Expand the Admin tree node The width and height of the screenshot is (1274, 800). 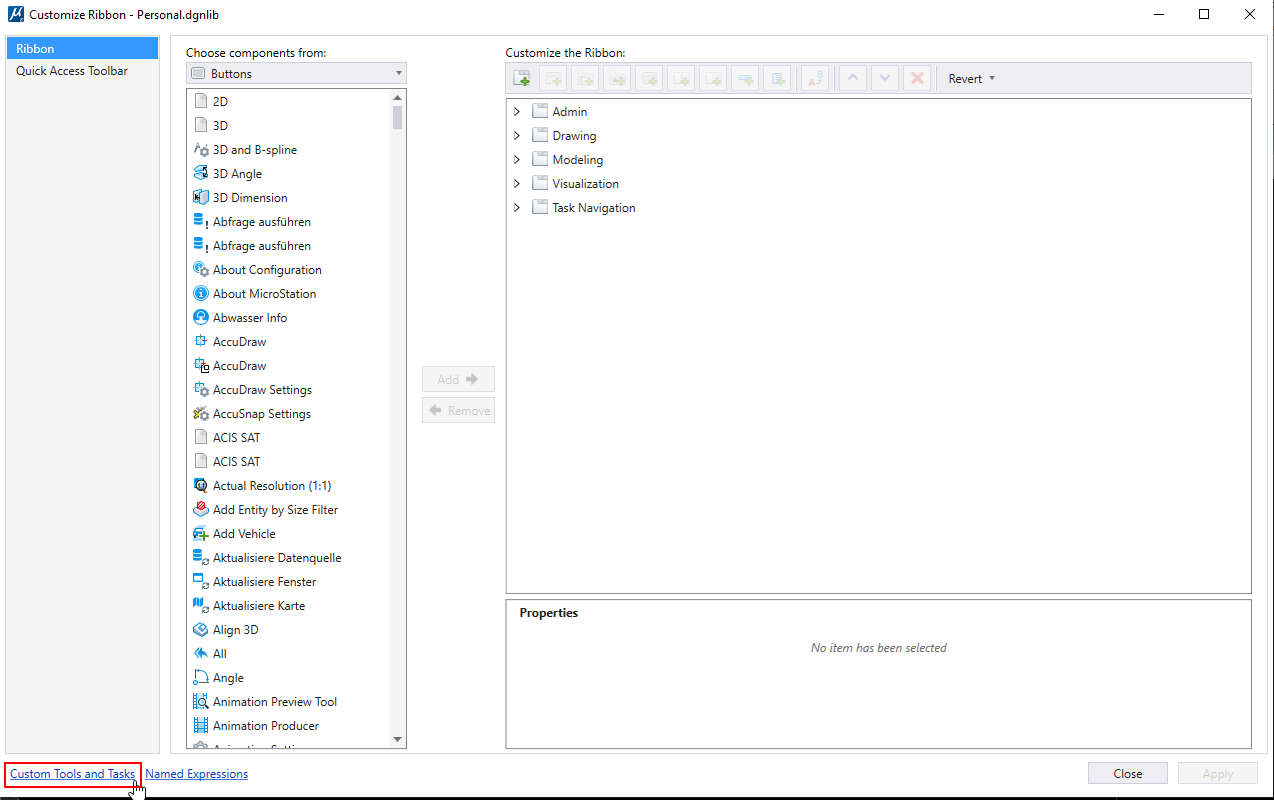517,112
